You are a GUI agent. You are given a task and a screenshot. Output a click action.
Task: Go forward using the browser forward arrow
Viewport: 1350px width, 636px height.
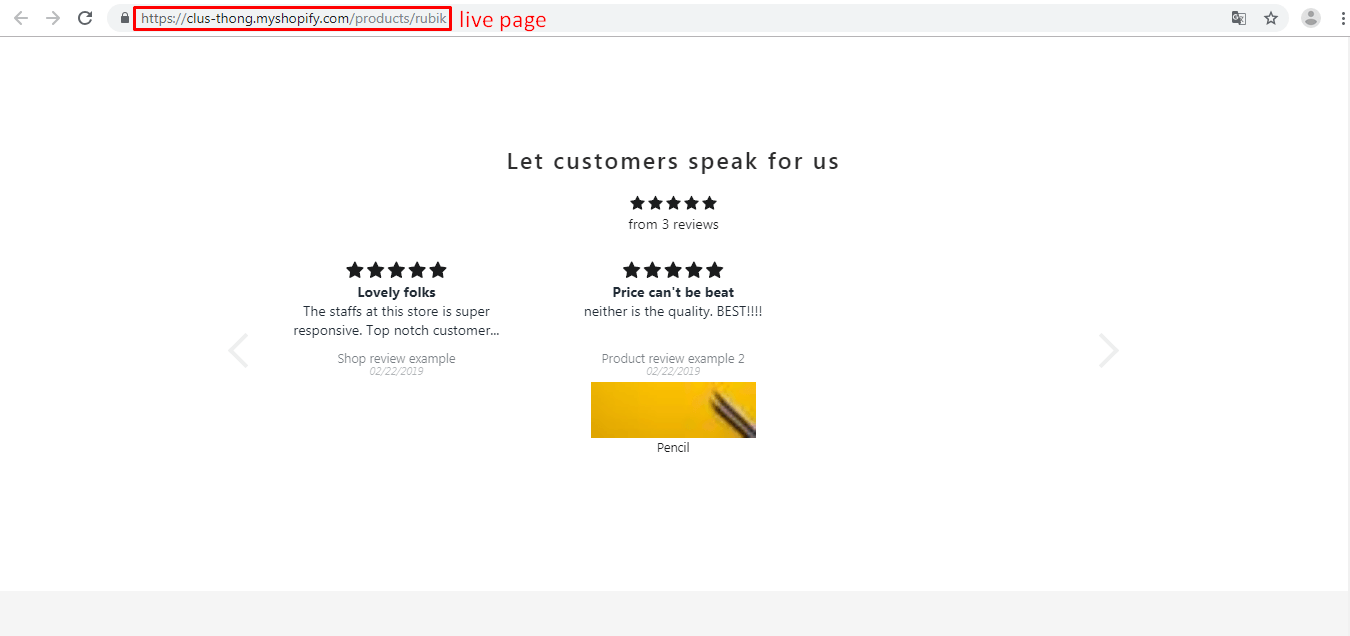click(x=53, y=18)
